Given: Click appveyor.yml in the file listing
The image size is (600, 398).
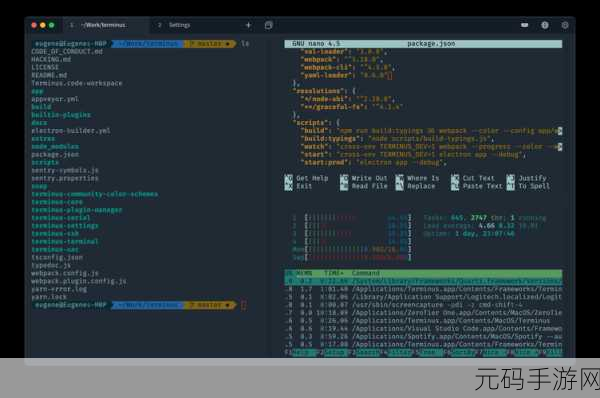Looking at the screenshot, I should pos(55,99).
